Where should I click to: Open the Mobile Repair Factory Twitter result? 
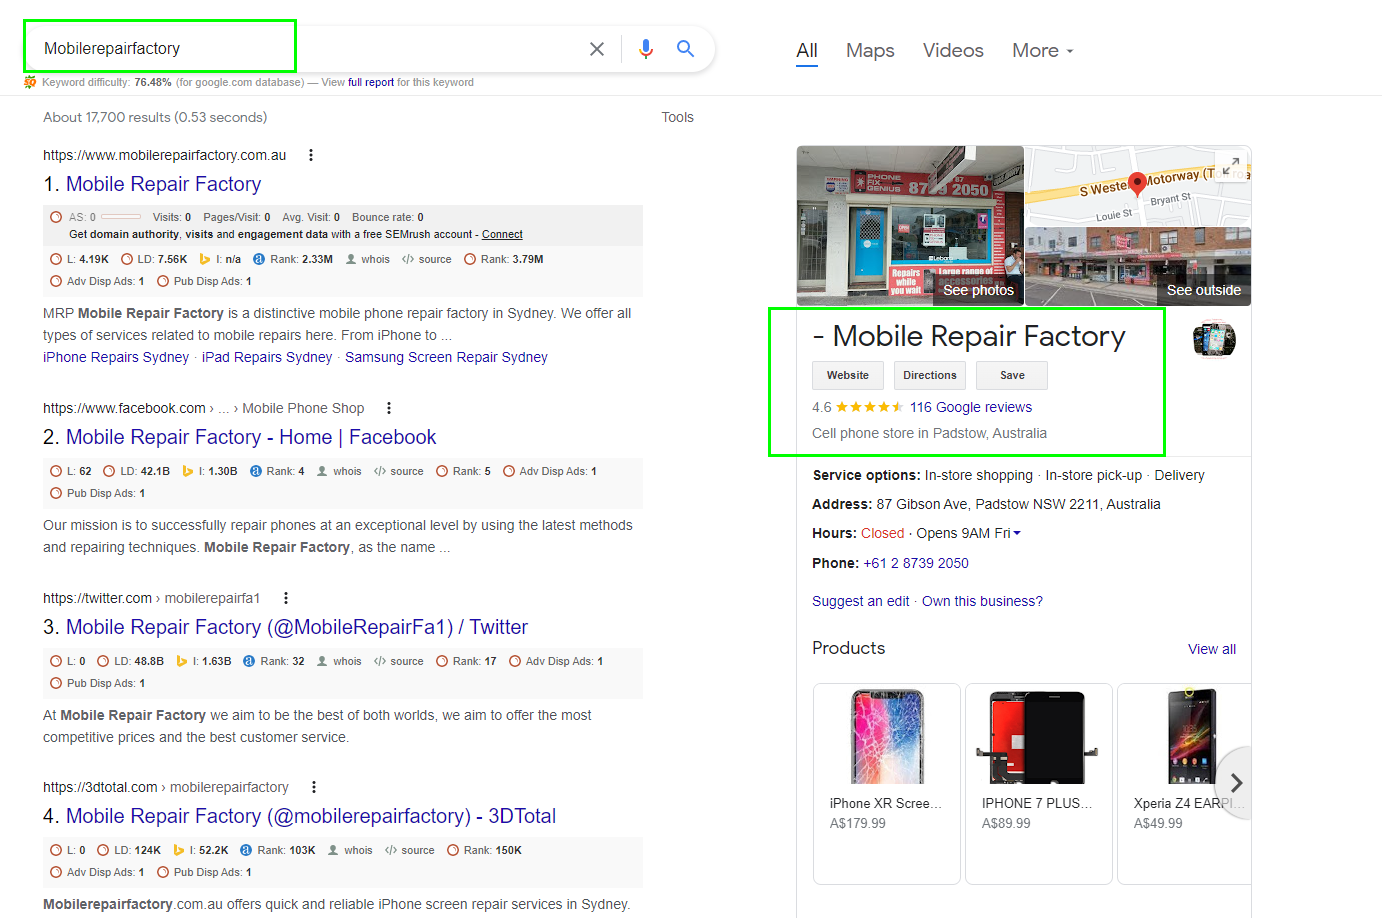pos(297,627)
